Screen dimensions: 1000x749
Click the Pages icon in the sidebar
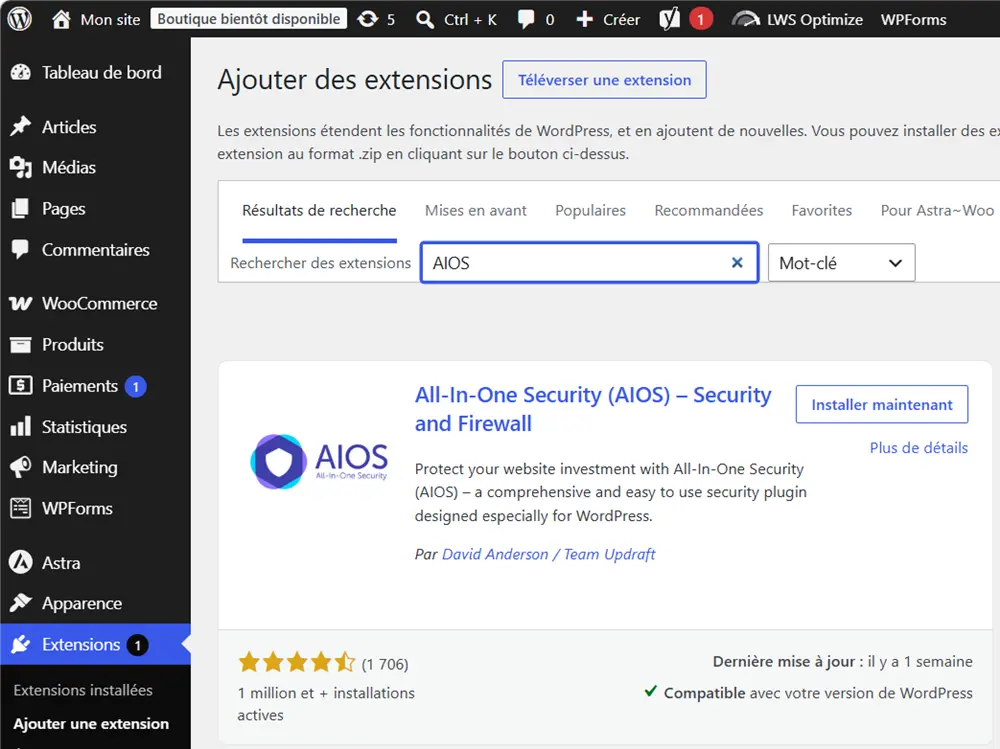point(20,209)
